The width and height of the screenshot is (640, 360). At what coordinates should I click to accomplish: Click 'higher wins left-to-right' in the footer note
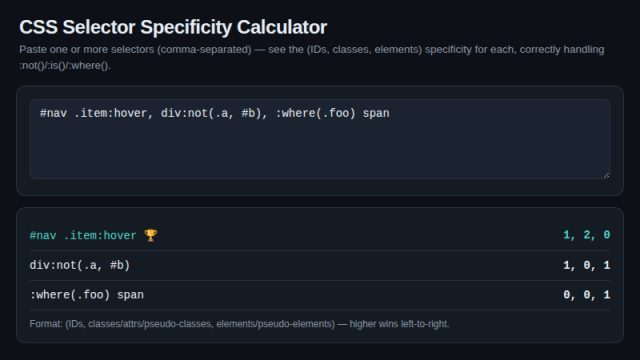[x=399, y=324]
